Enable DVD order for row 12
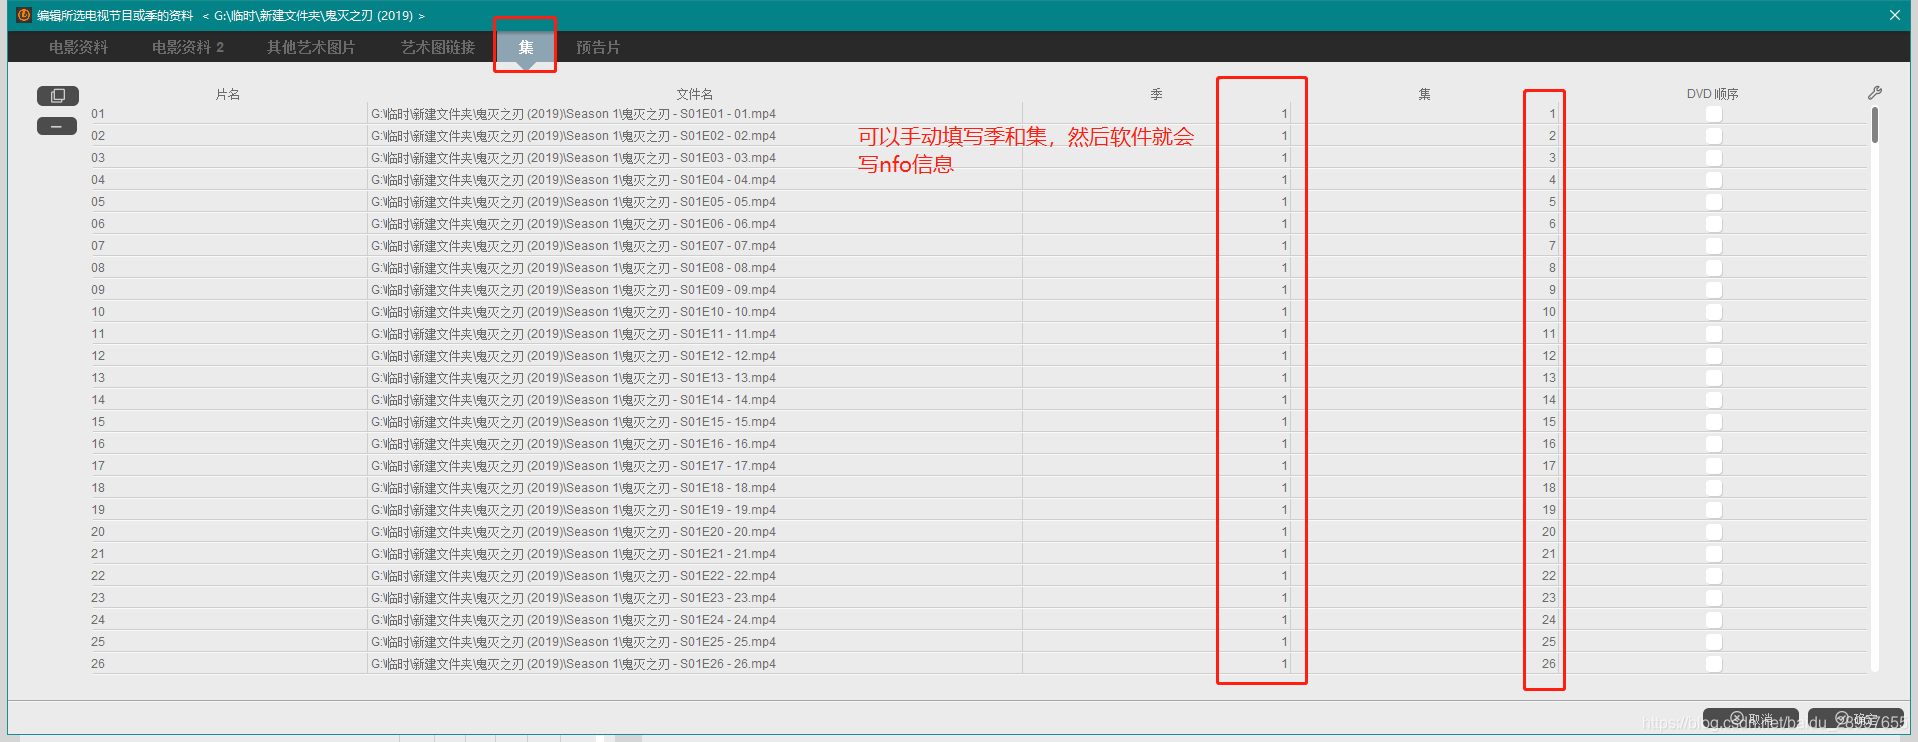The image size is (1918, 742). click(x=1714, y=356)
